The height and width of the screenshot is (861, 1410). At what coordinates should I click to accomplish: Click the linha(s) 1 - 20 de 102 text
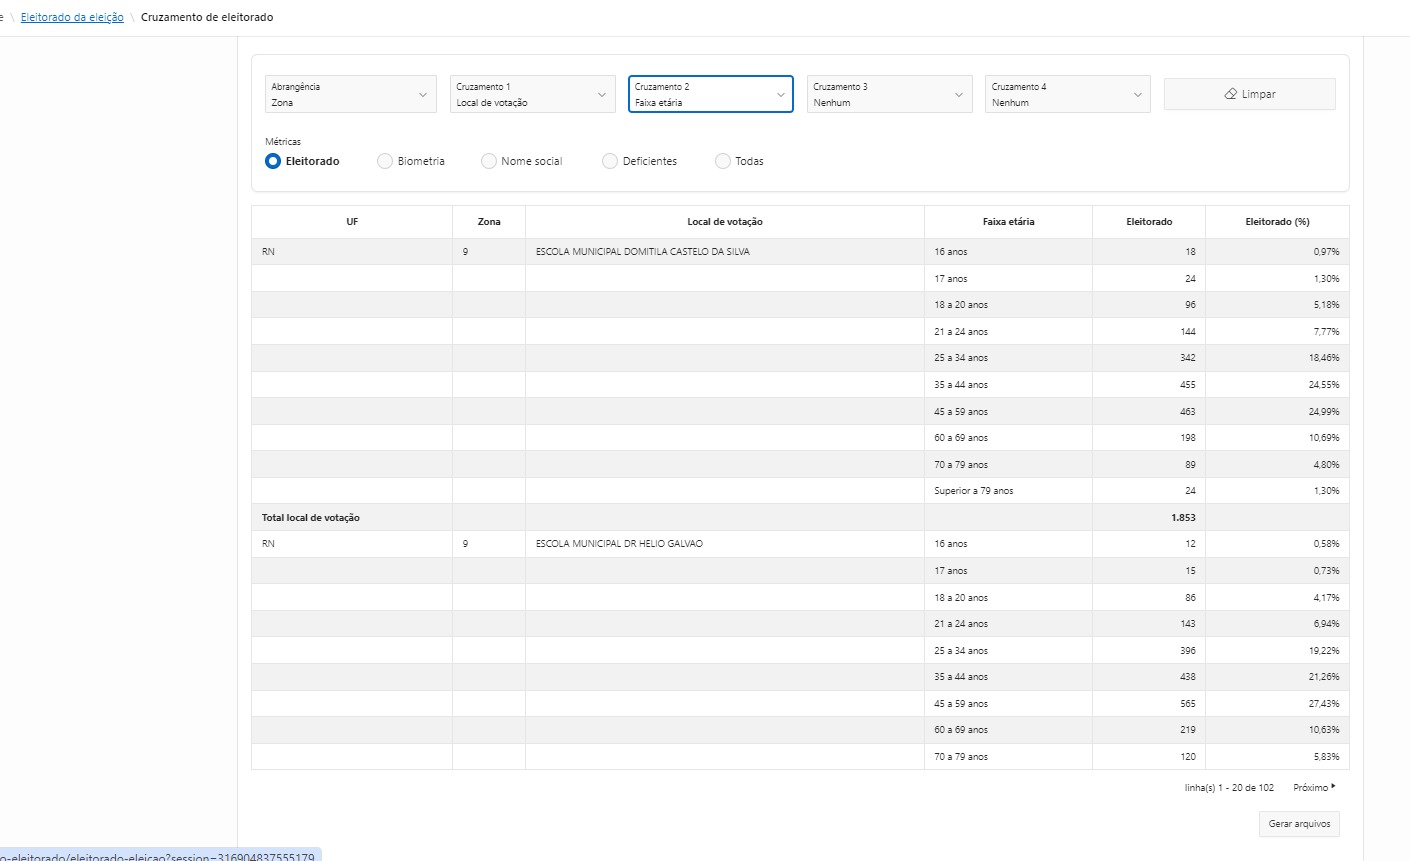1229,788
